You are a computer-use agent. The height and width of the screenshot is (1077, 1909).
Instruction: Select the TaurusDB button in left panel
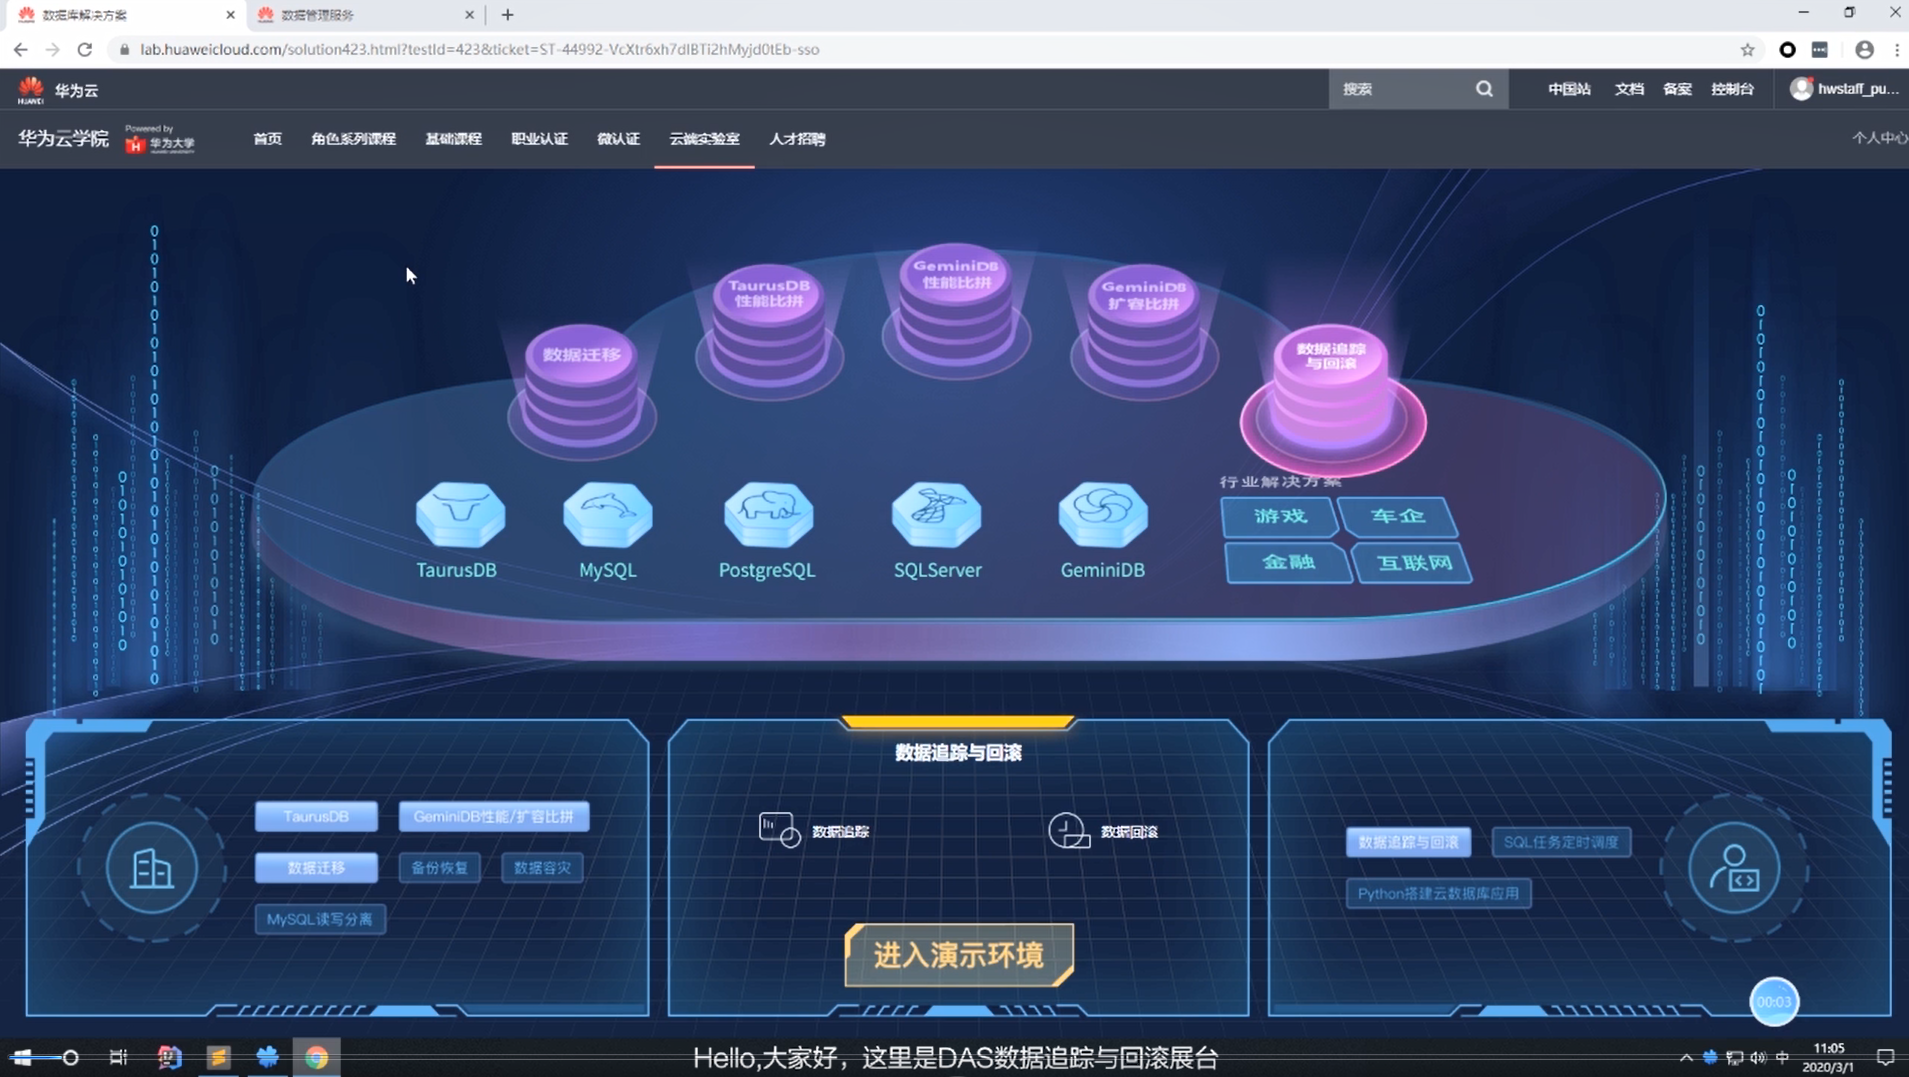316,816
